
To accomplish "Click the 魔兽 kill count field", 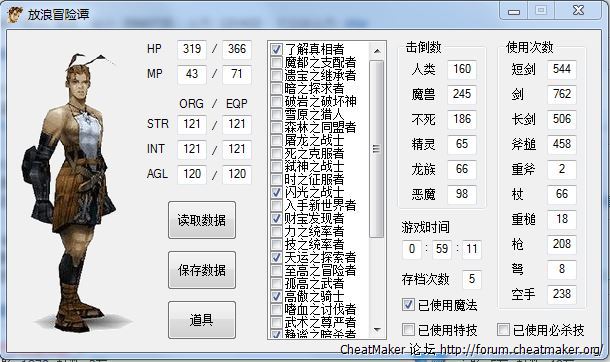I will point(462,94).
